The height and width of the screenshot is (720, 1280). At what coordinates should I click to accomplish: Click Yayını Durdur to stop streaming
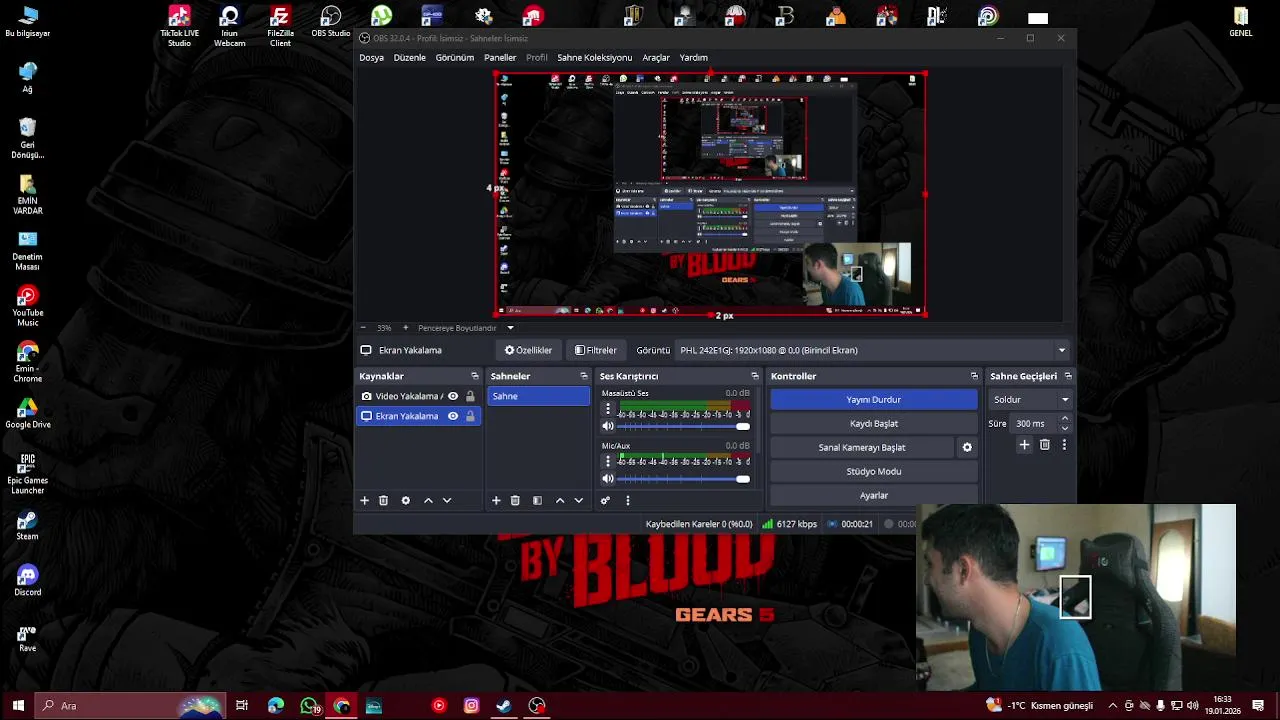(x=874, y=399)
